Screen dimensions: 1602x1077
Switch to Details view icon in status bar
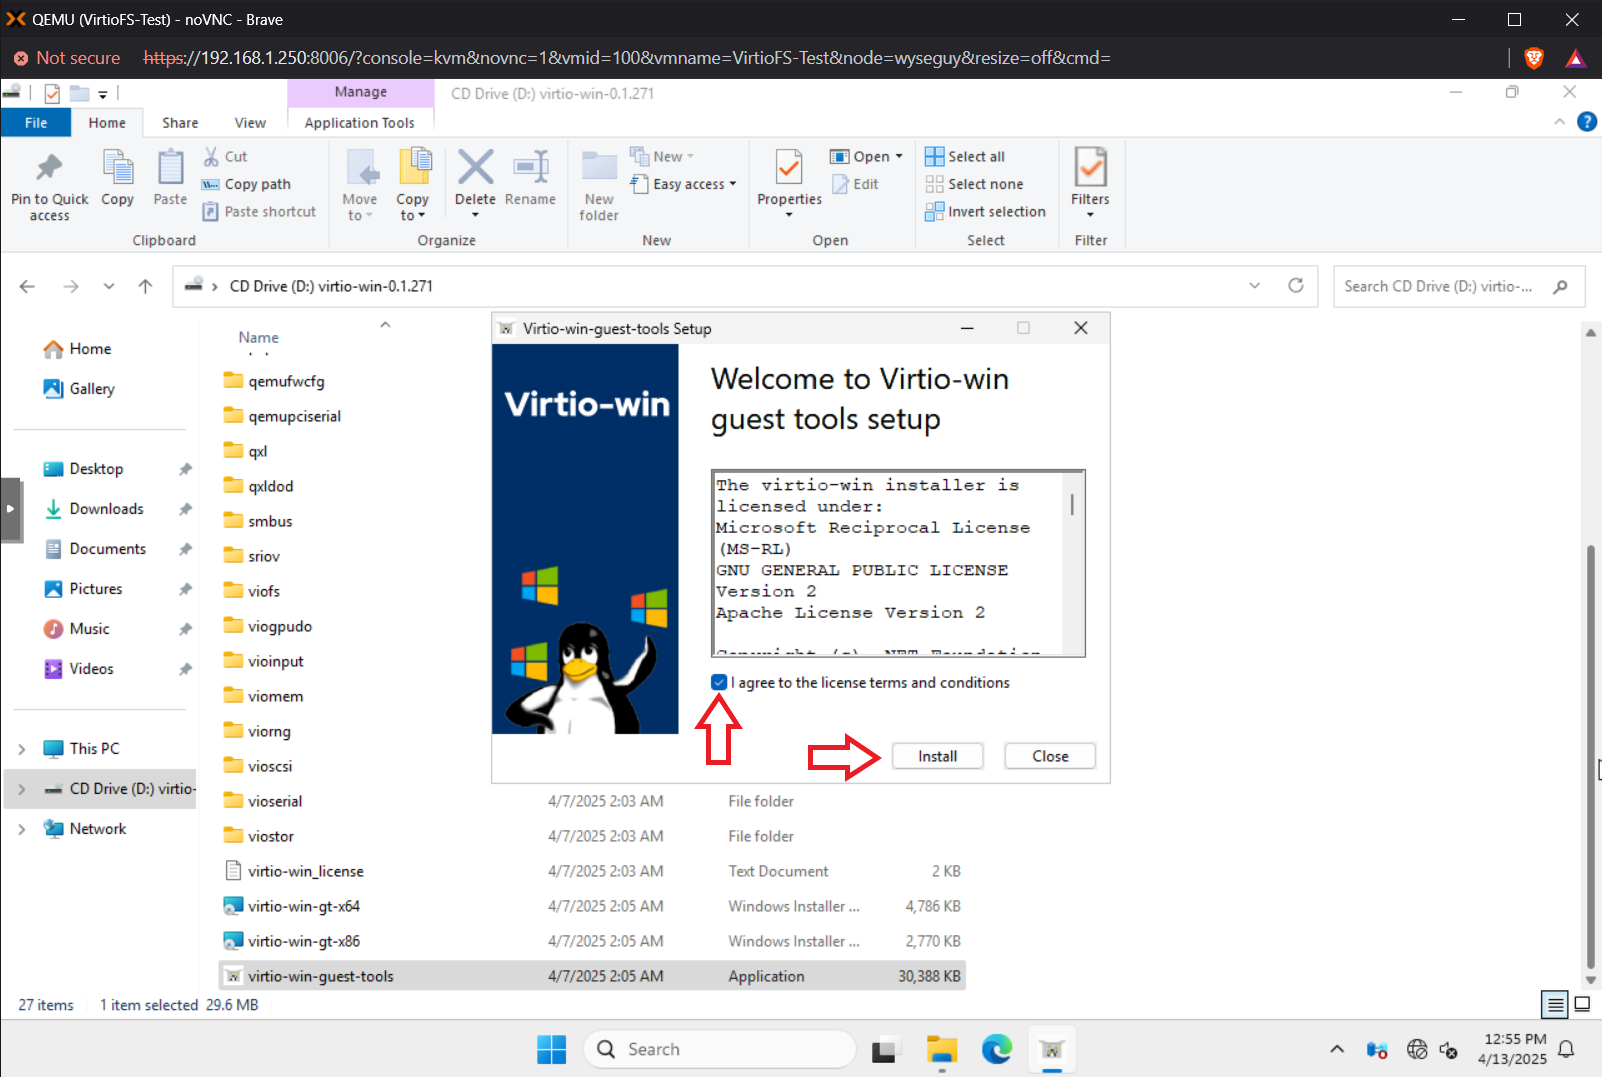(x=1555, y=1004)
